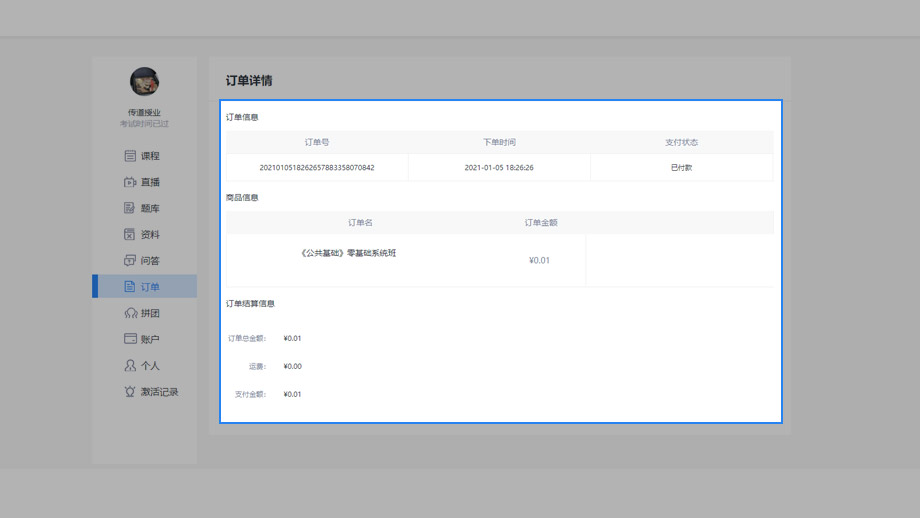Click the username 传道授业
This screenshot has width=920, height=518.
point(144,113)
